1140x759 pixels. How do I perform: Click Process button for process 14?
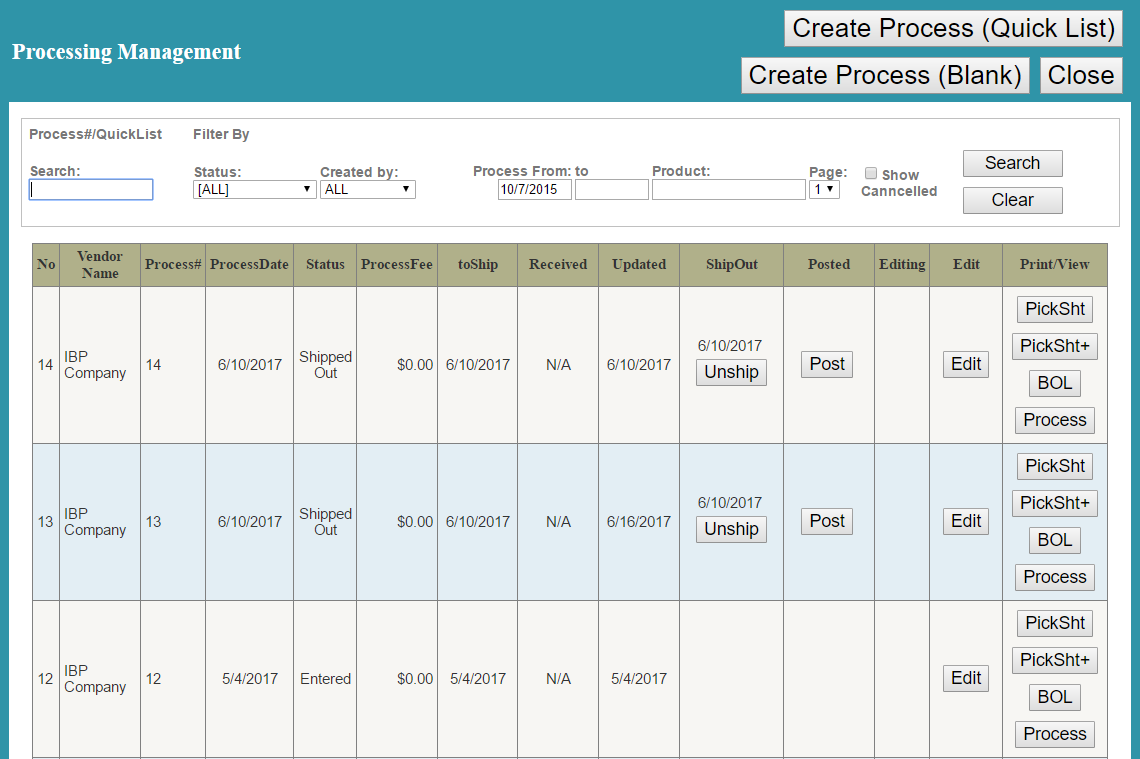(x=1054, y=420)
